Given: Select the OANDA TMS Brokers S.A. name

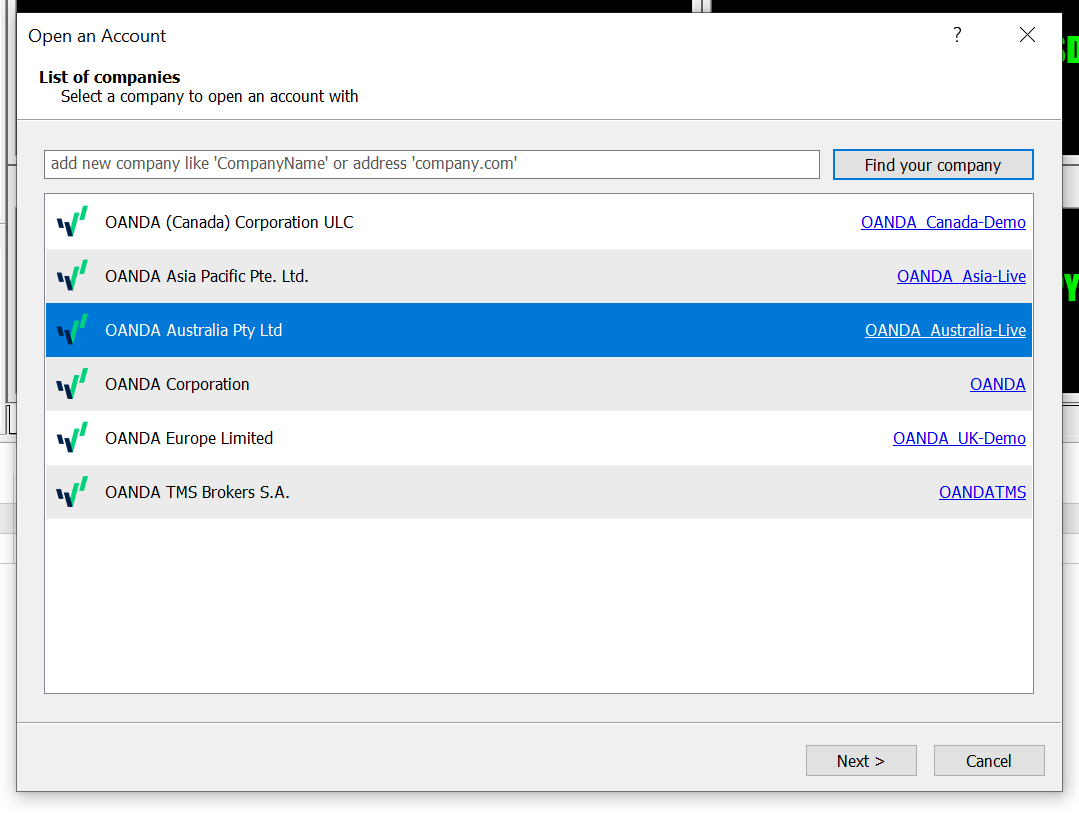Looking at the screenshot, I should (x=197, y=492).
